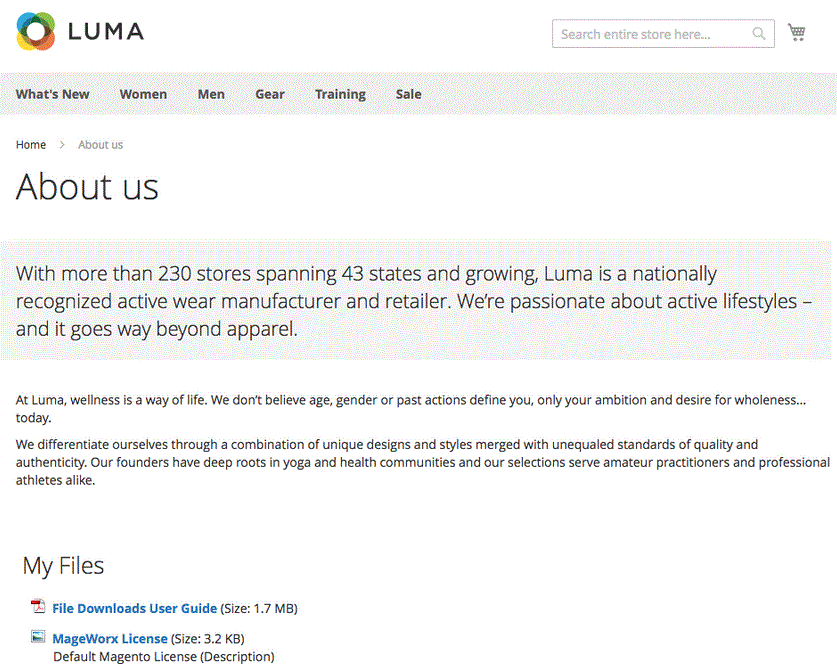Click the image file icon beside MageWorx License
837x668 pixels.
point(38,637)
